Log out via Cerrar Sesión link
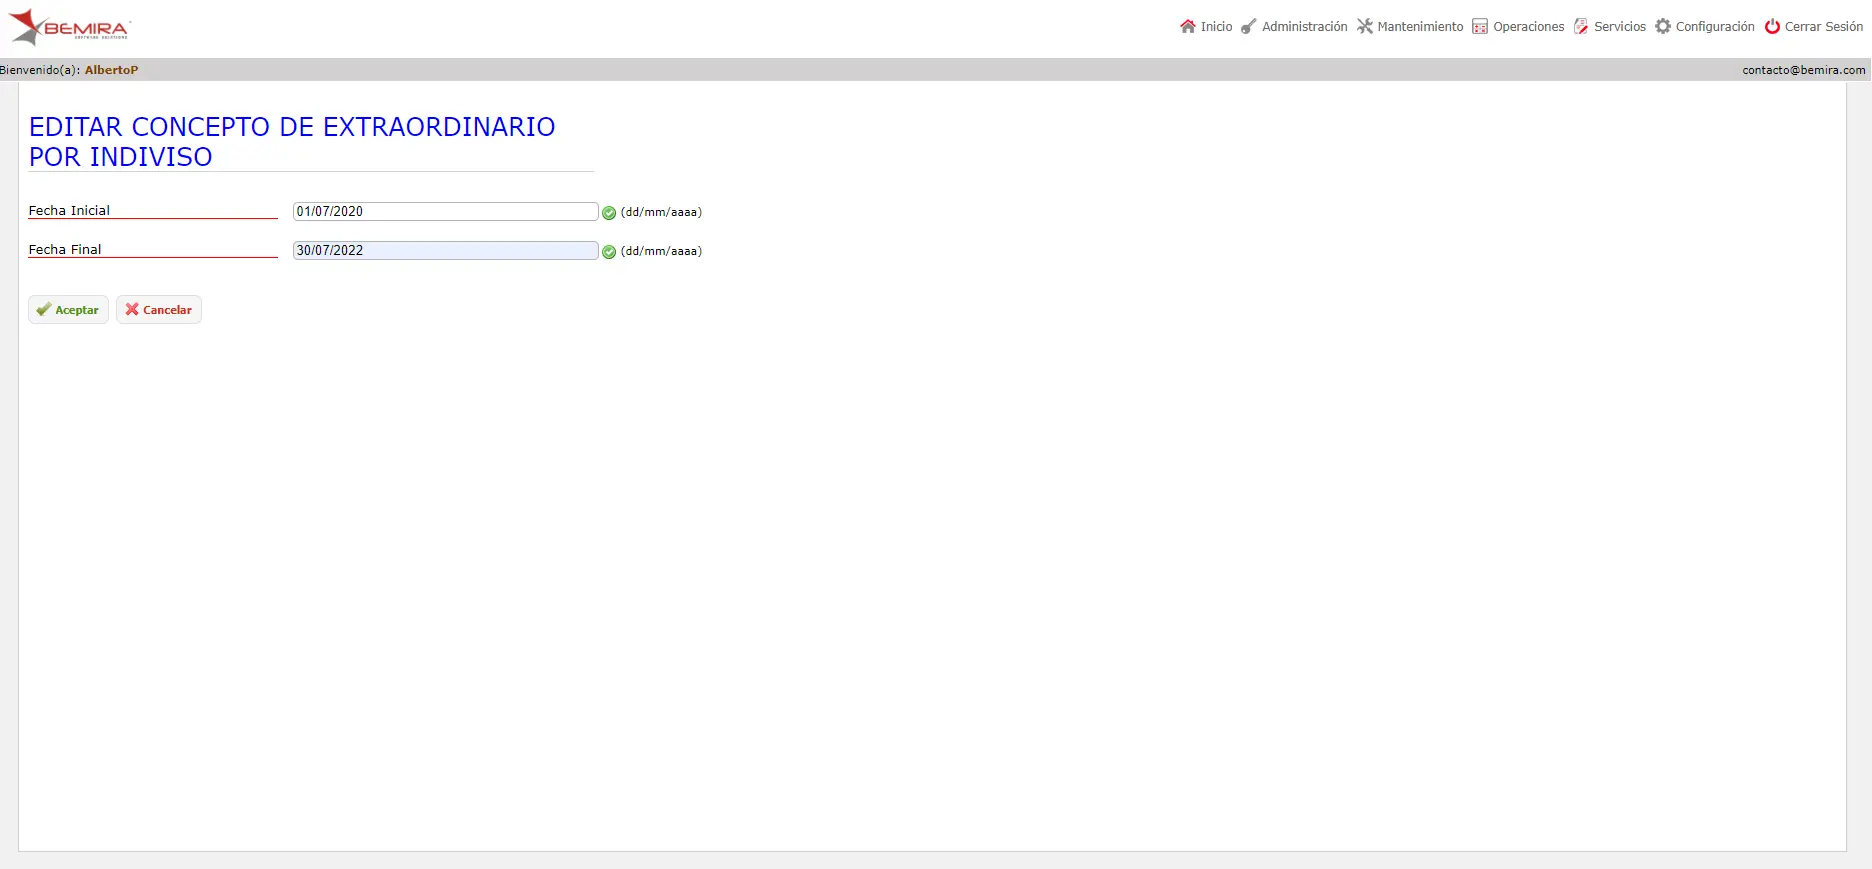Image resolution: width=1872 pixels, height=869 pixels. tap(1824, 27)
